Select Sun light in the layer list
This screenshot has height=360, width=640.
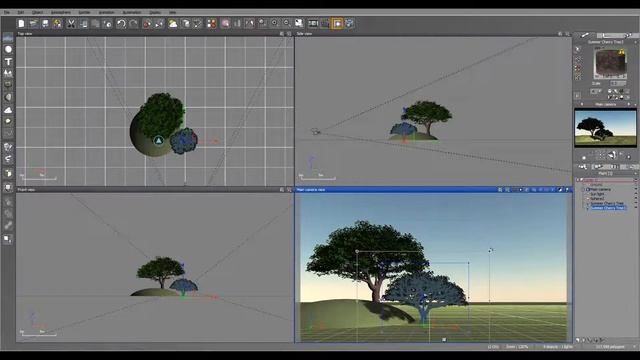[597, 194]
